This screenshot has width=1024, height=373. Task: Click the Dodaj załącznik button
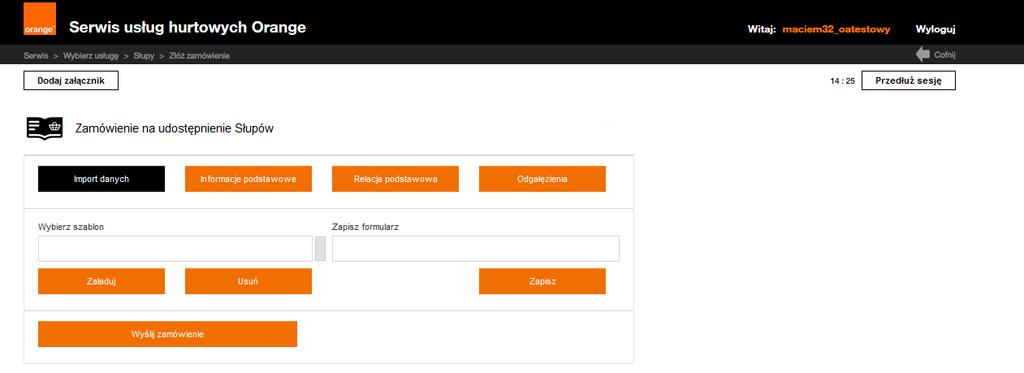[71, 80]
